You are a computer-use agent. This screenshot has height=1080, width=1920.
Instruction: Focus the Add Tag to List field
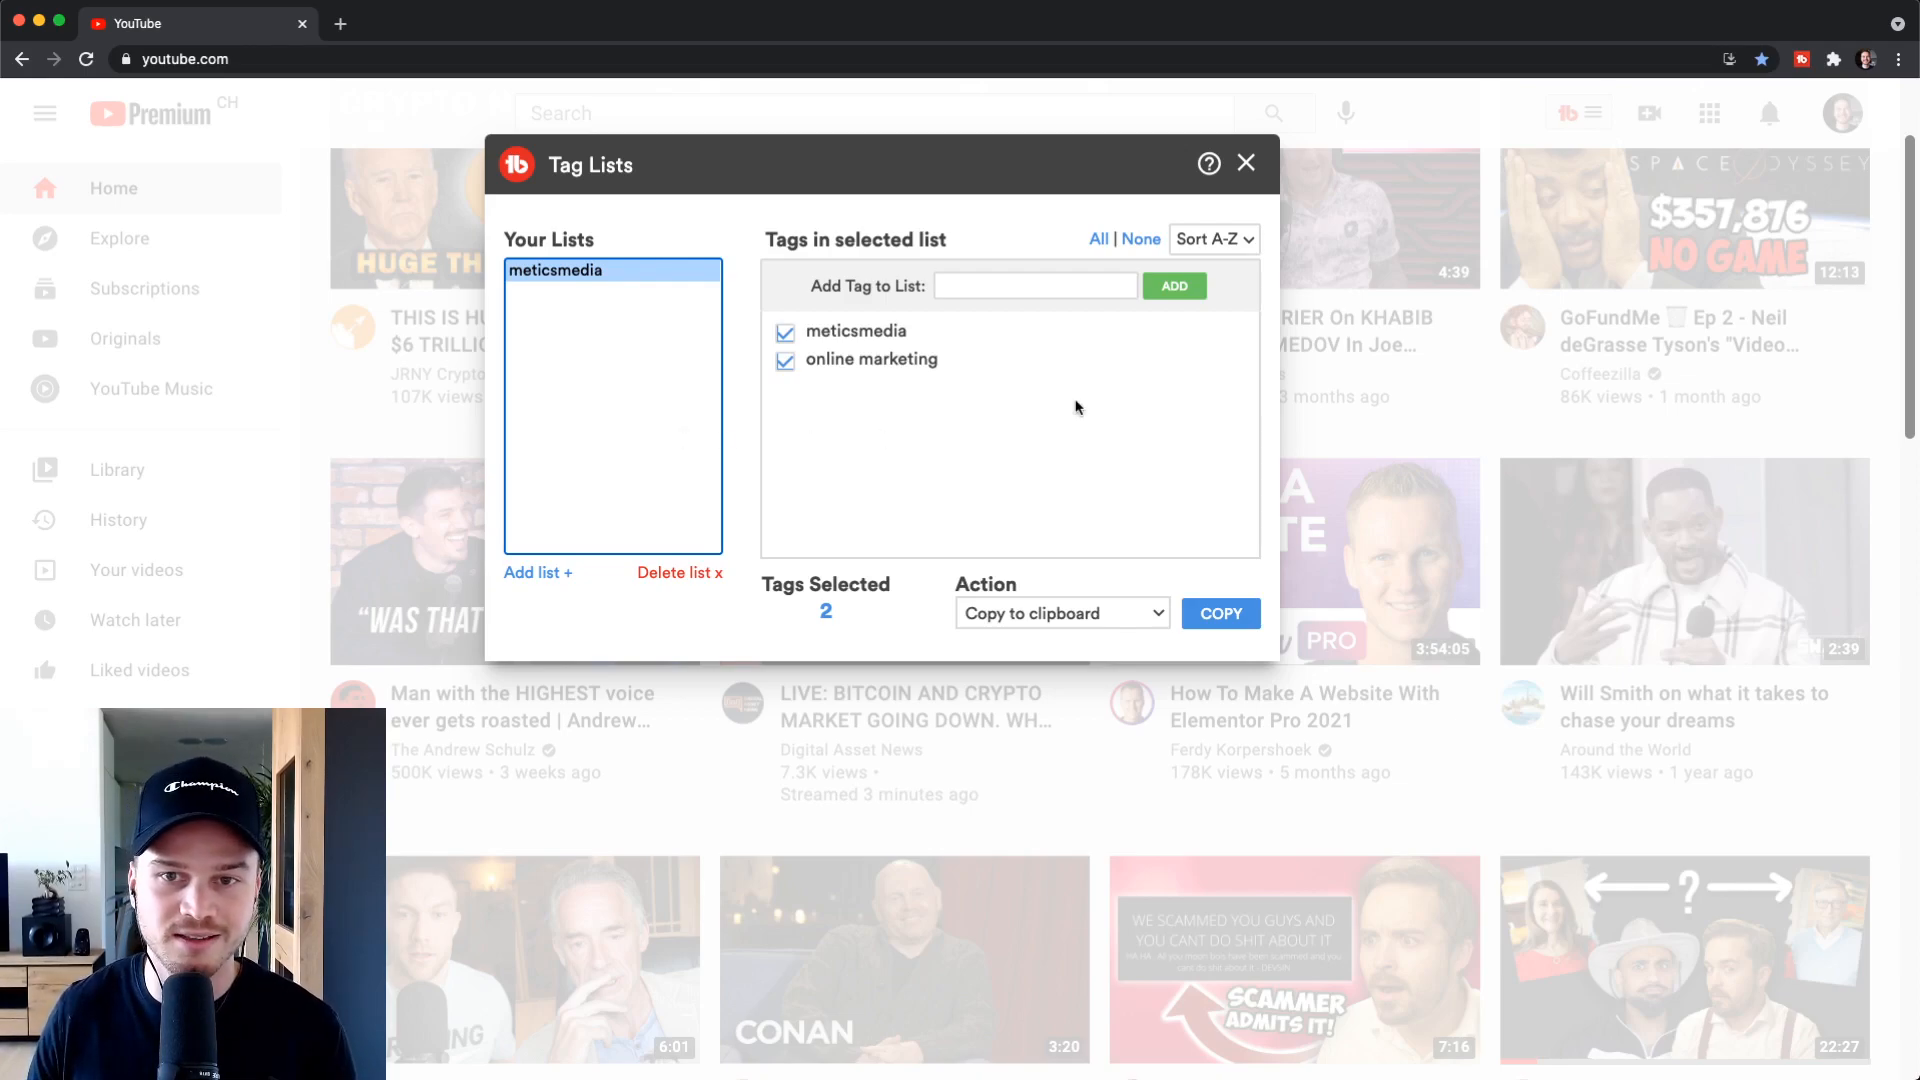pyautogui.click(x=1036, y=286)
